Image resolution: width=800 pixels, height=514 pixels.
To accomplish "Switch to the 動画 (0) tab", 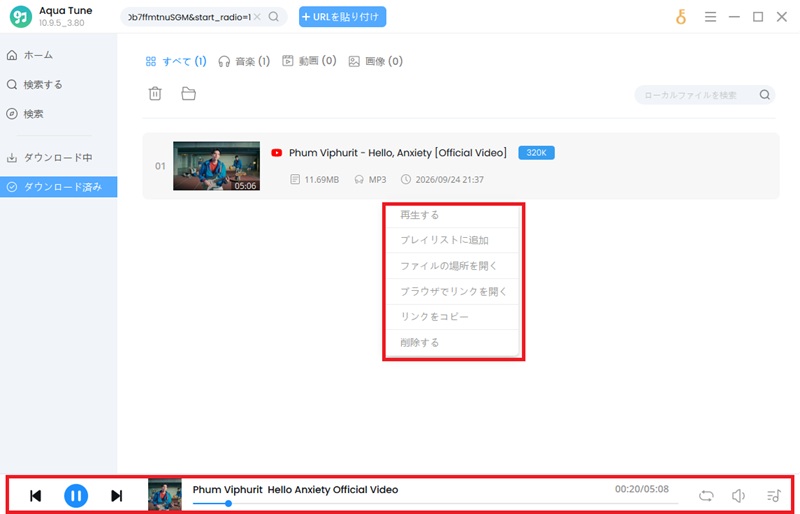I will click(x=309, y=61).
